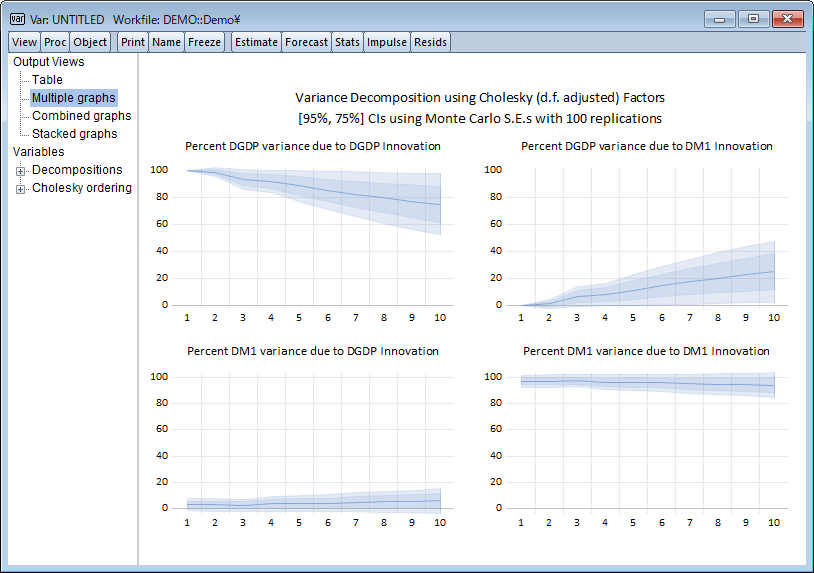This screenshot has width=814, height=573.
Task: Expand the Decompositions node
Action: coord(20,171)
